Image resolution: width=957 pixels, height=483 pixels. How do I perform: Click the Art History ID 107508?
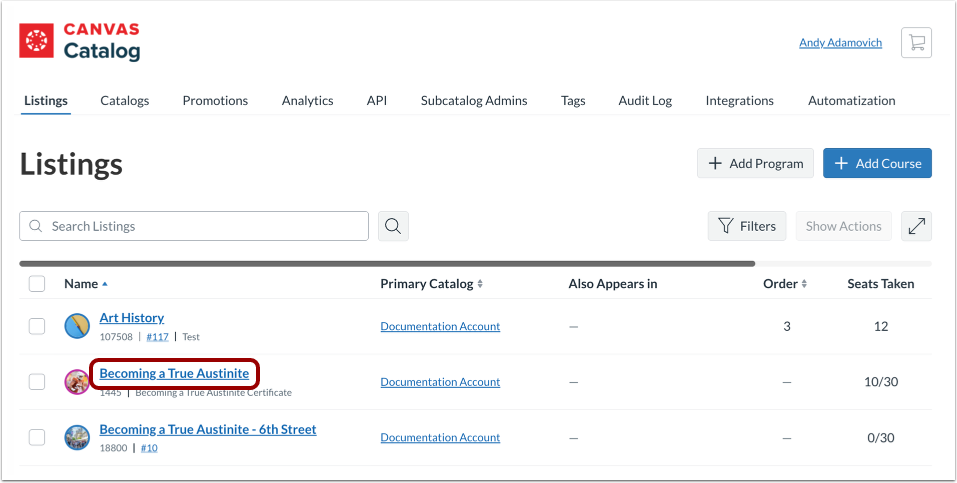coord(116,336)
